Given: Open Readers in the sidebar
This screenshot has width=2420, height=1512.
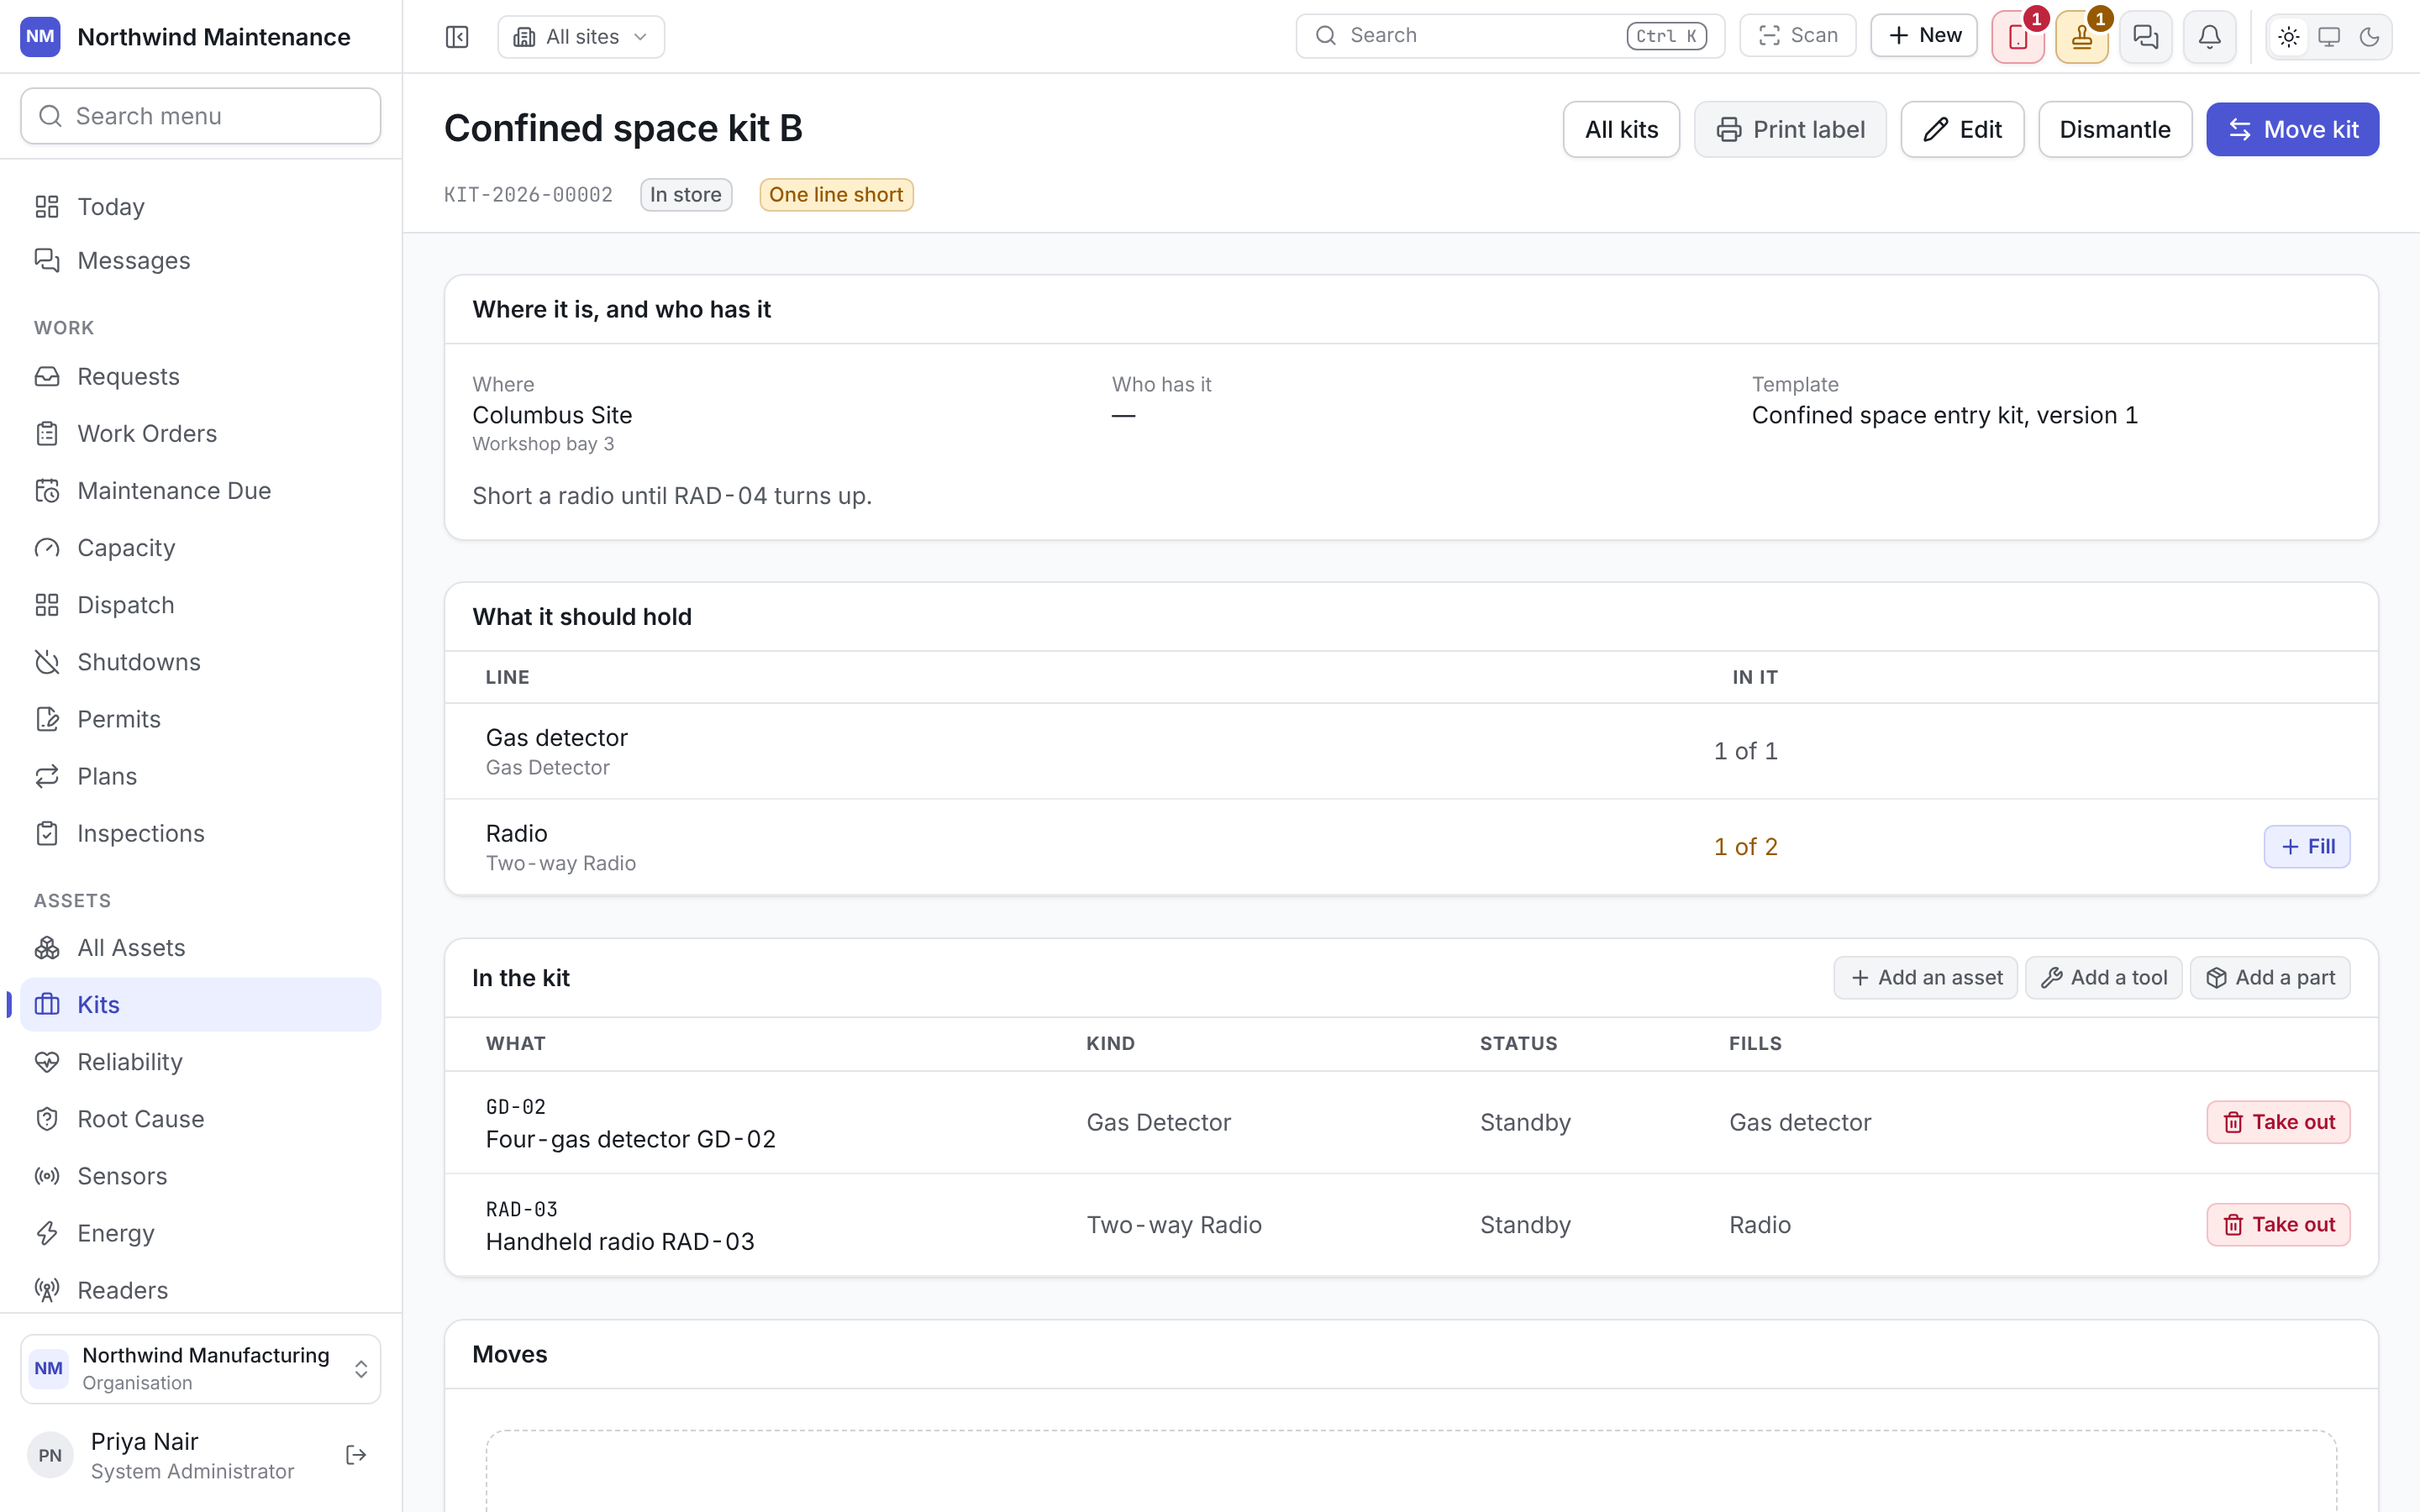Looking at the screenshot, I should [200, 1289].
